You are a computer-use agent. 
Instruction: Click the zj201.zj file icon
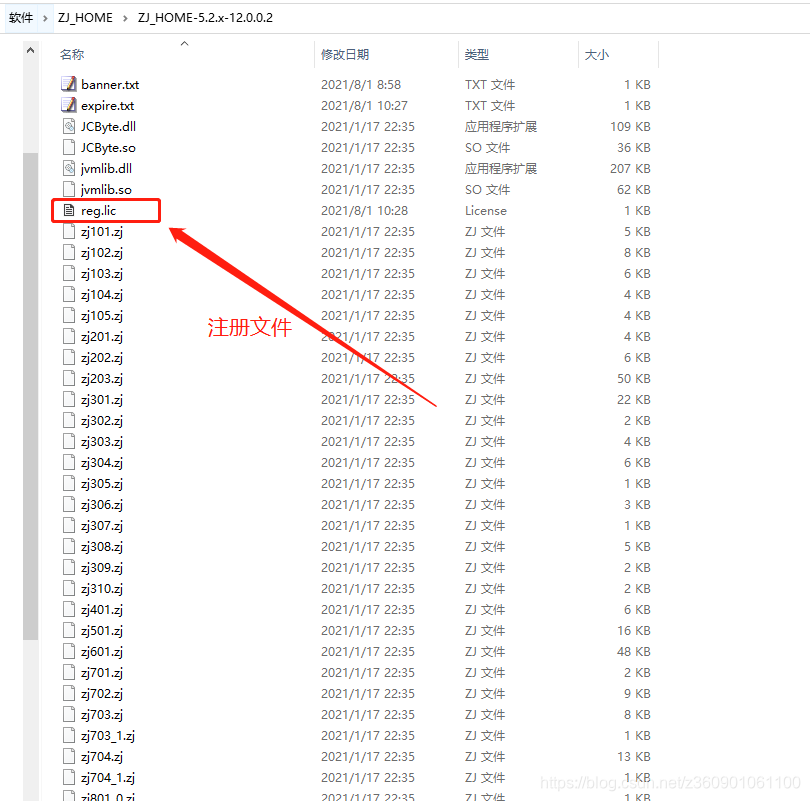click(69, 336)
